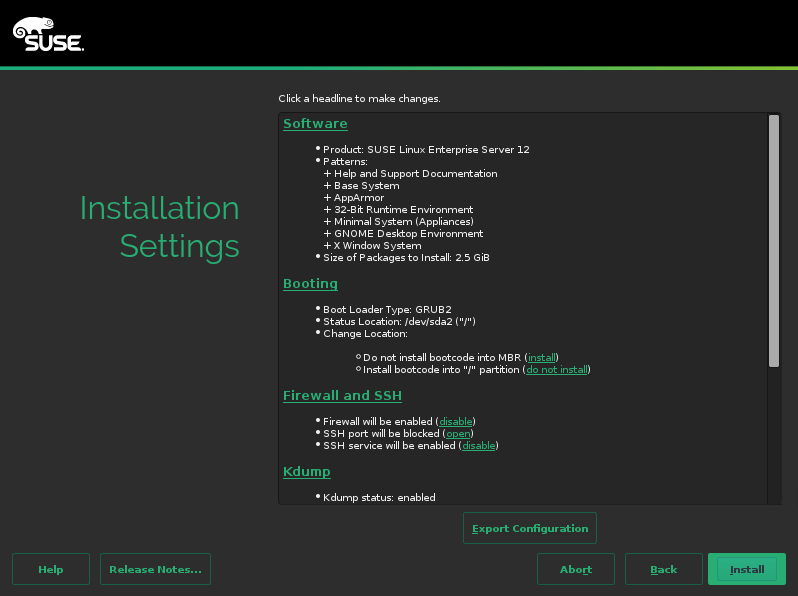The width and height of the screenshot is (798, 596).
Task: Click 'Boot Loader Type: GRUB2' text
Action: 387,309
